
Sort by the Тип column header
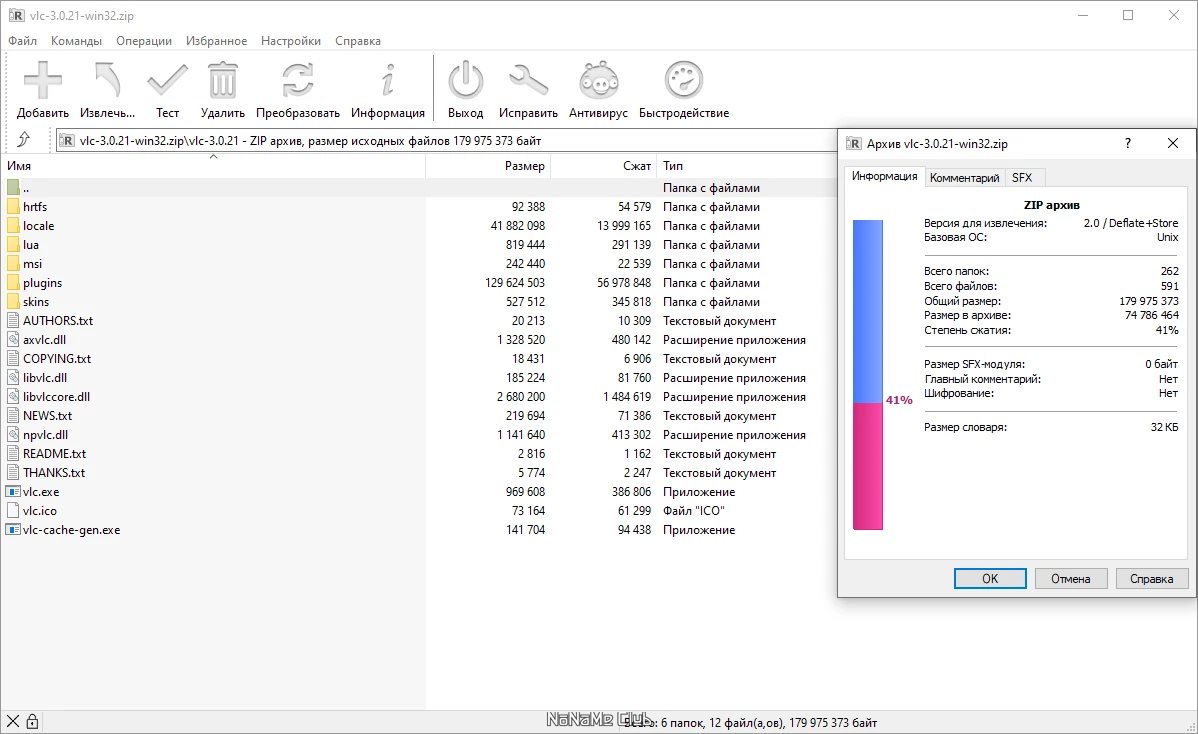click(x=747, y=165)
